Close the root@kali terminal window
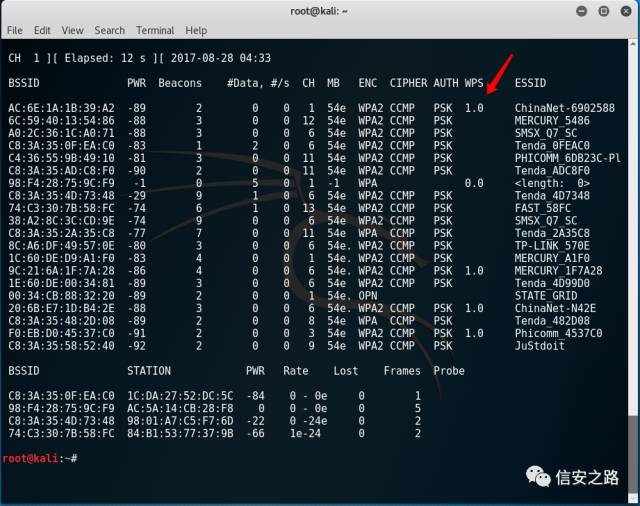This screenshot has width=640, height=506. 626,11
